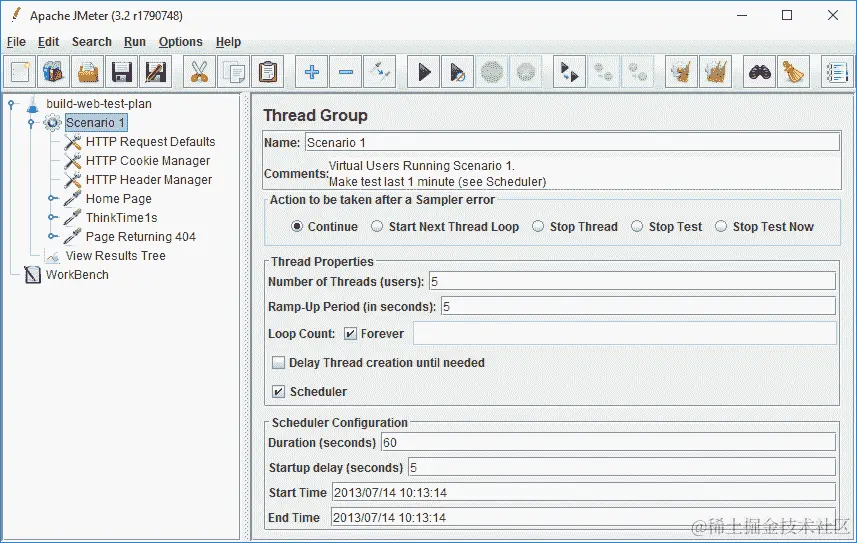Click the Comments text area
The image size is (857, 543).
[584, 173]
